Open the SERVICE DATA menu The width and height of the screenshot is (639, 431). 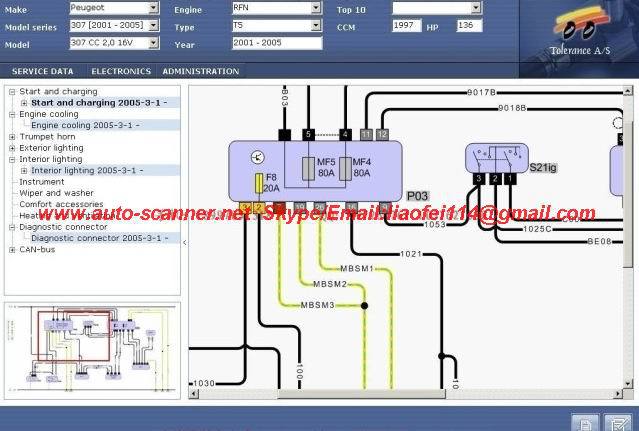point(43,71)
